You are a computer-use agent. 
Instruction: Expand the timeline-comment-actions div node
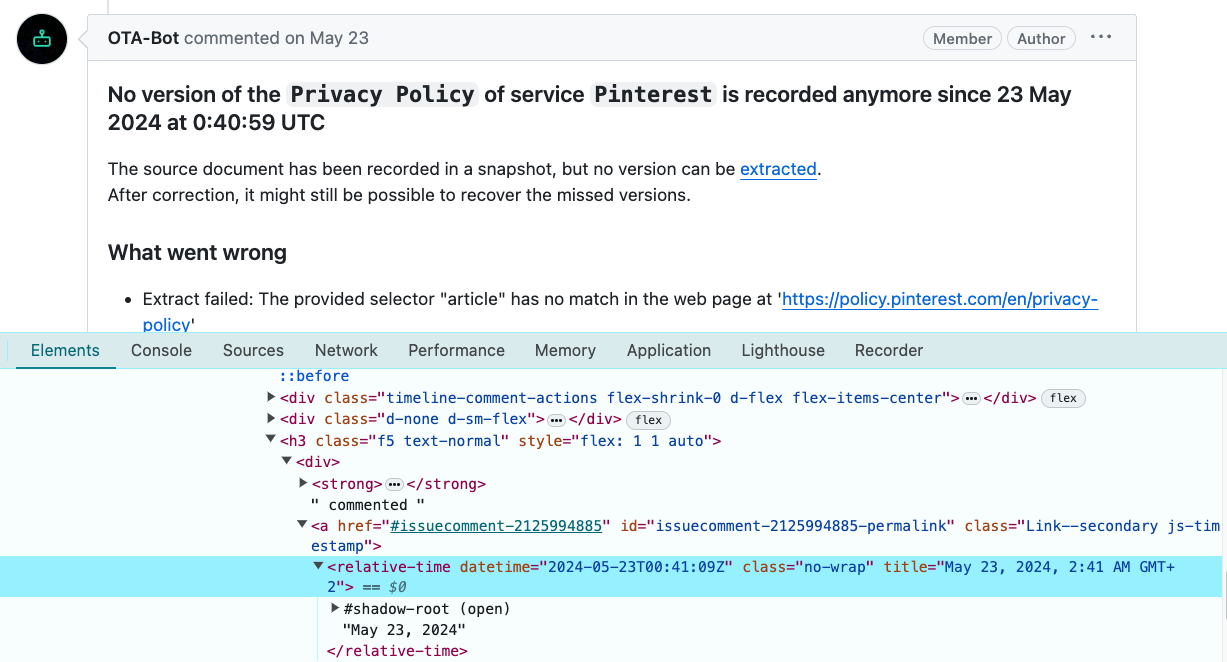pyautogui.click(x=272, y=398)
